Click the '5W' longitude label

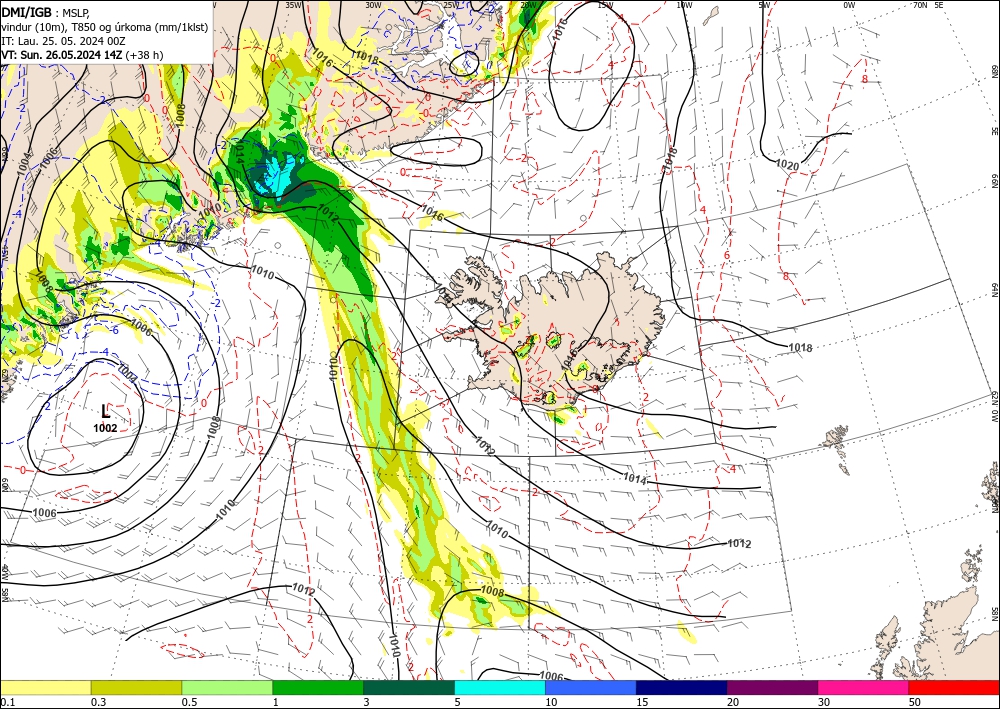765,5
